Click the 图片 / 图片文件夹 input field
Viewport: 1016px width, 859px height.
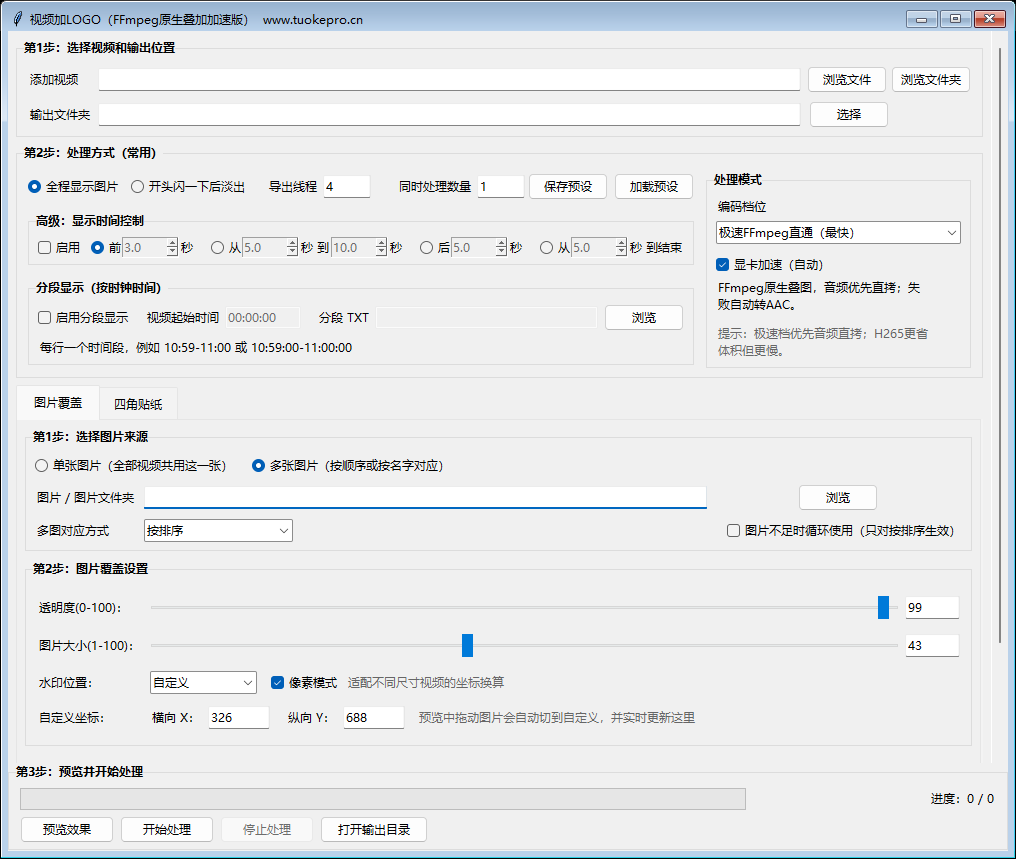click(x=425, y=498)
